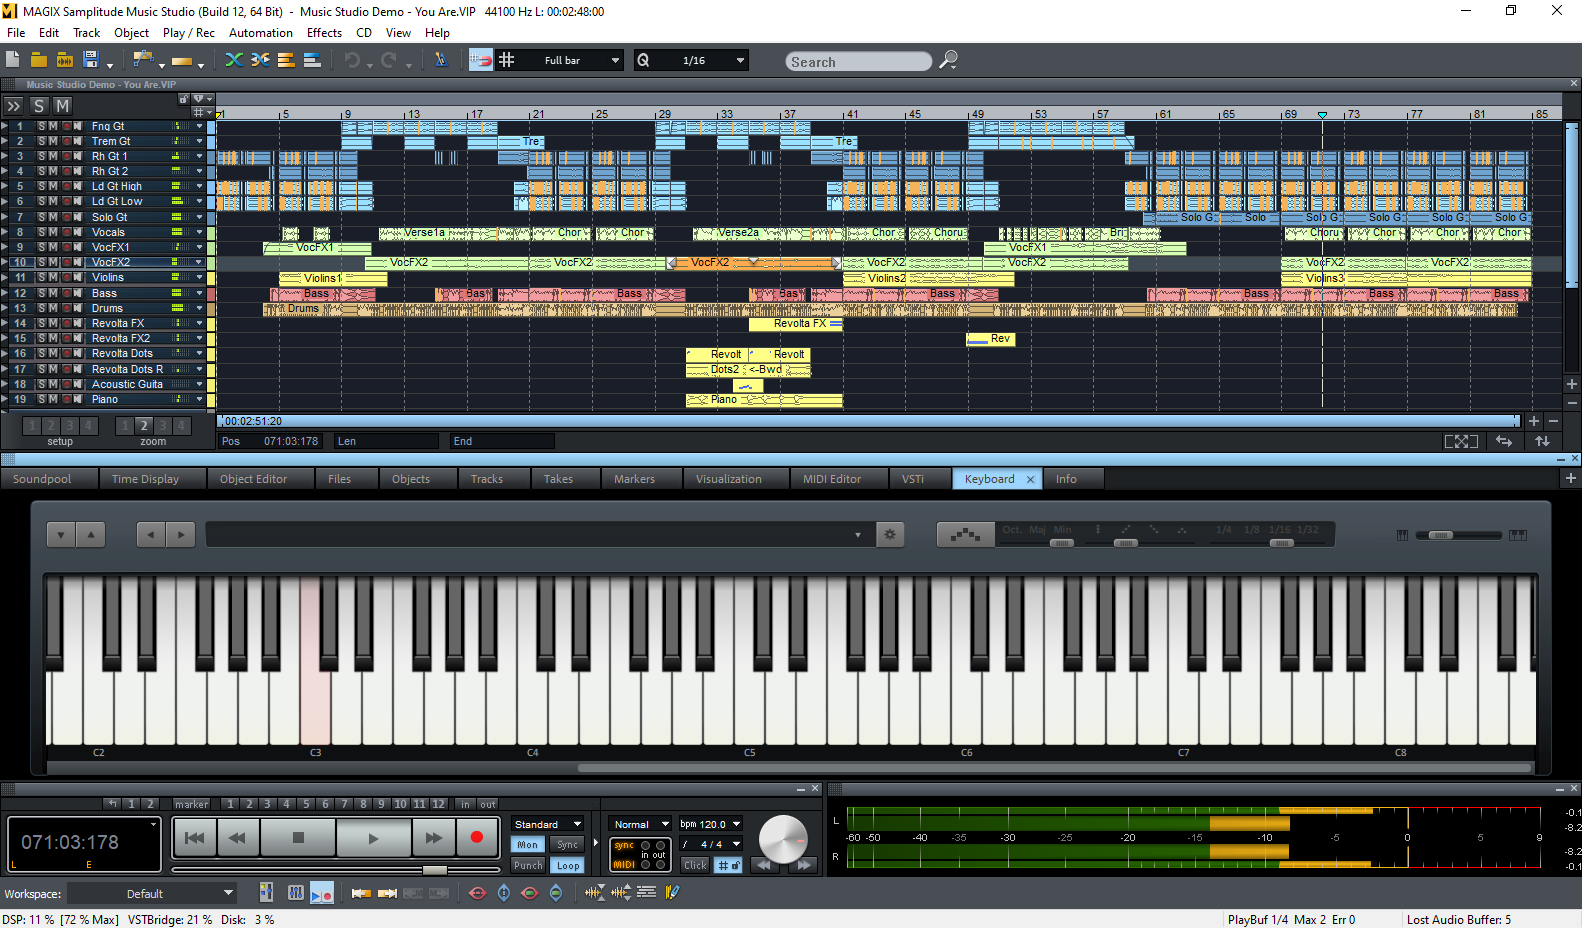
Task: Open the mixer with the fader icon in workspace bar
Action: 296,893
